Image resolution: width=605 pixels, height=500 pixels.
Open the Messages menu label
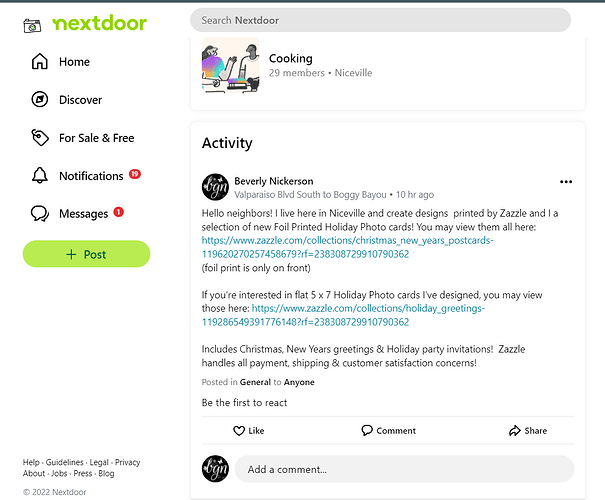[83, 214]
